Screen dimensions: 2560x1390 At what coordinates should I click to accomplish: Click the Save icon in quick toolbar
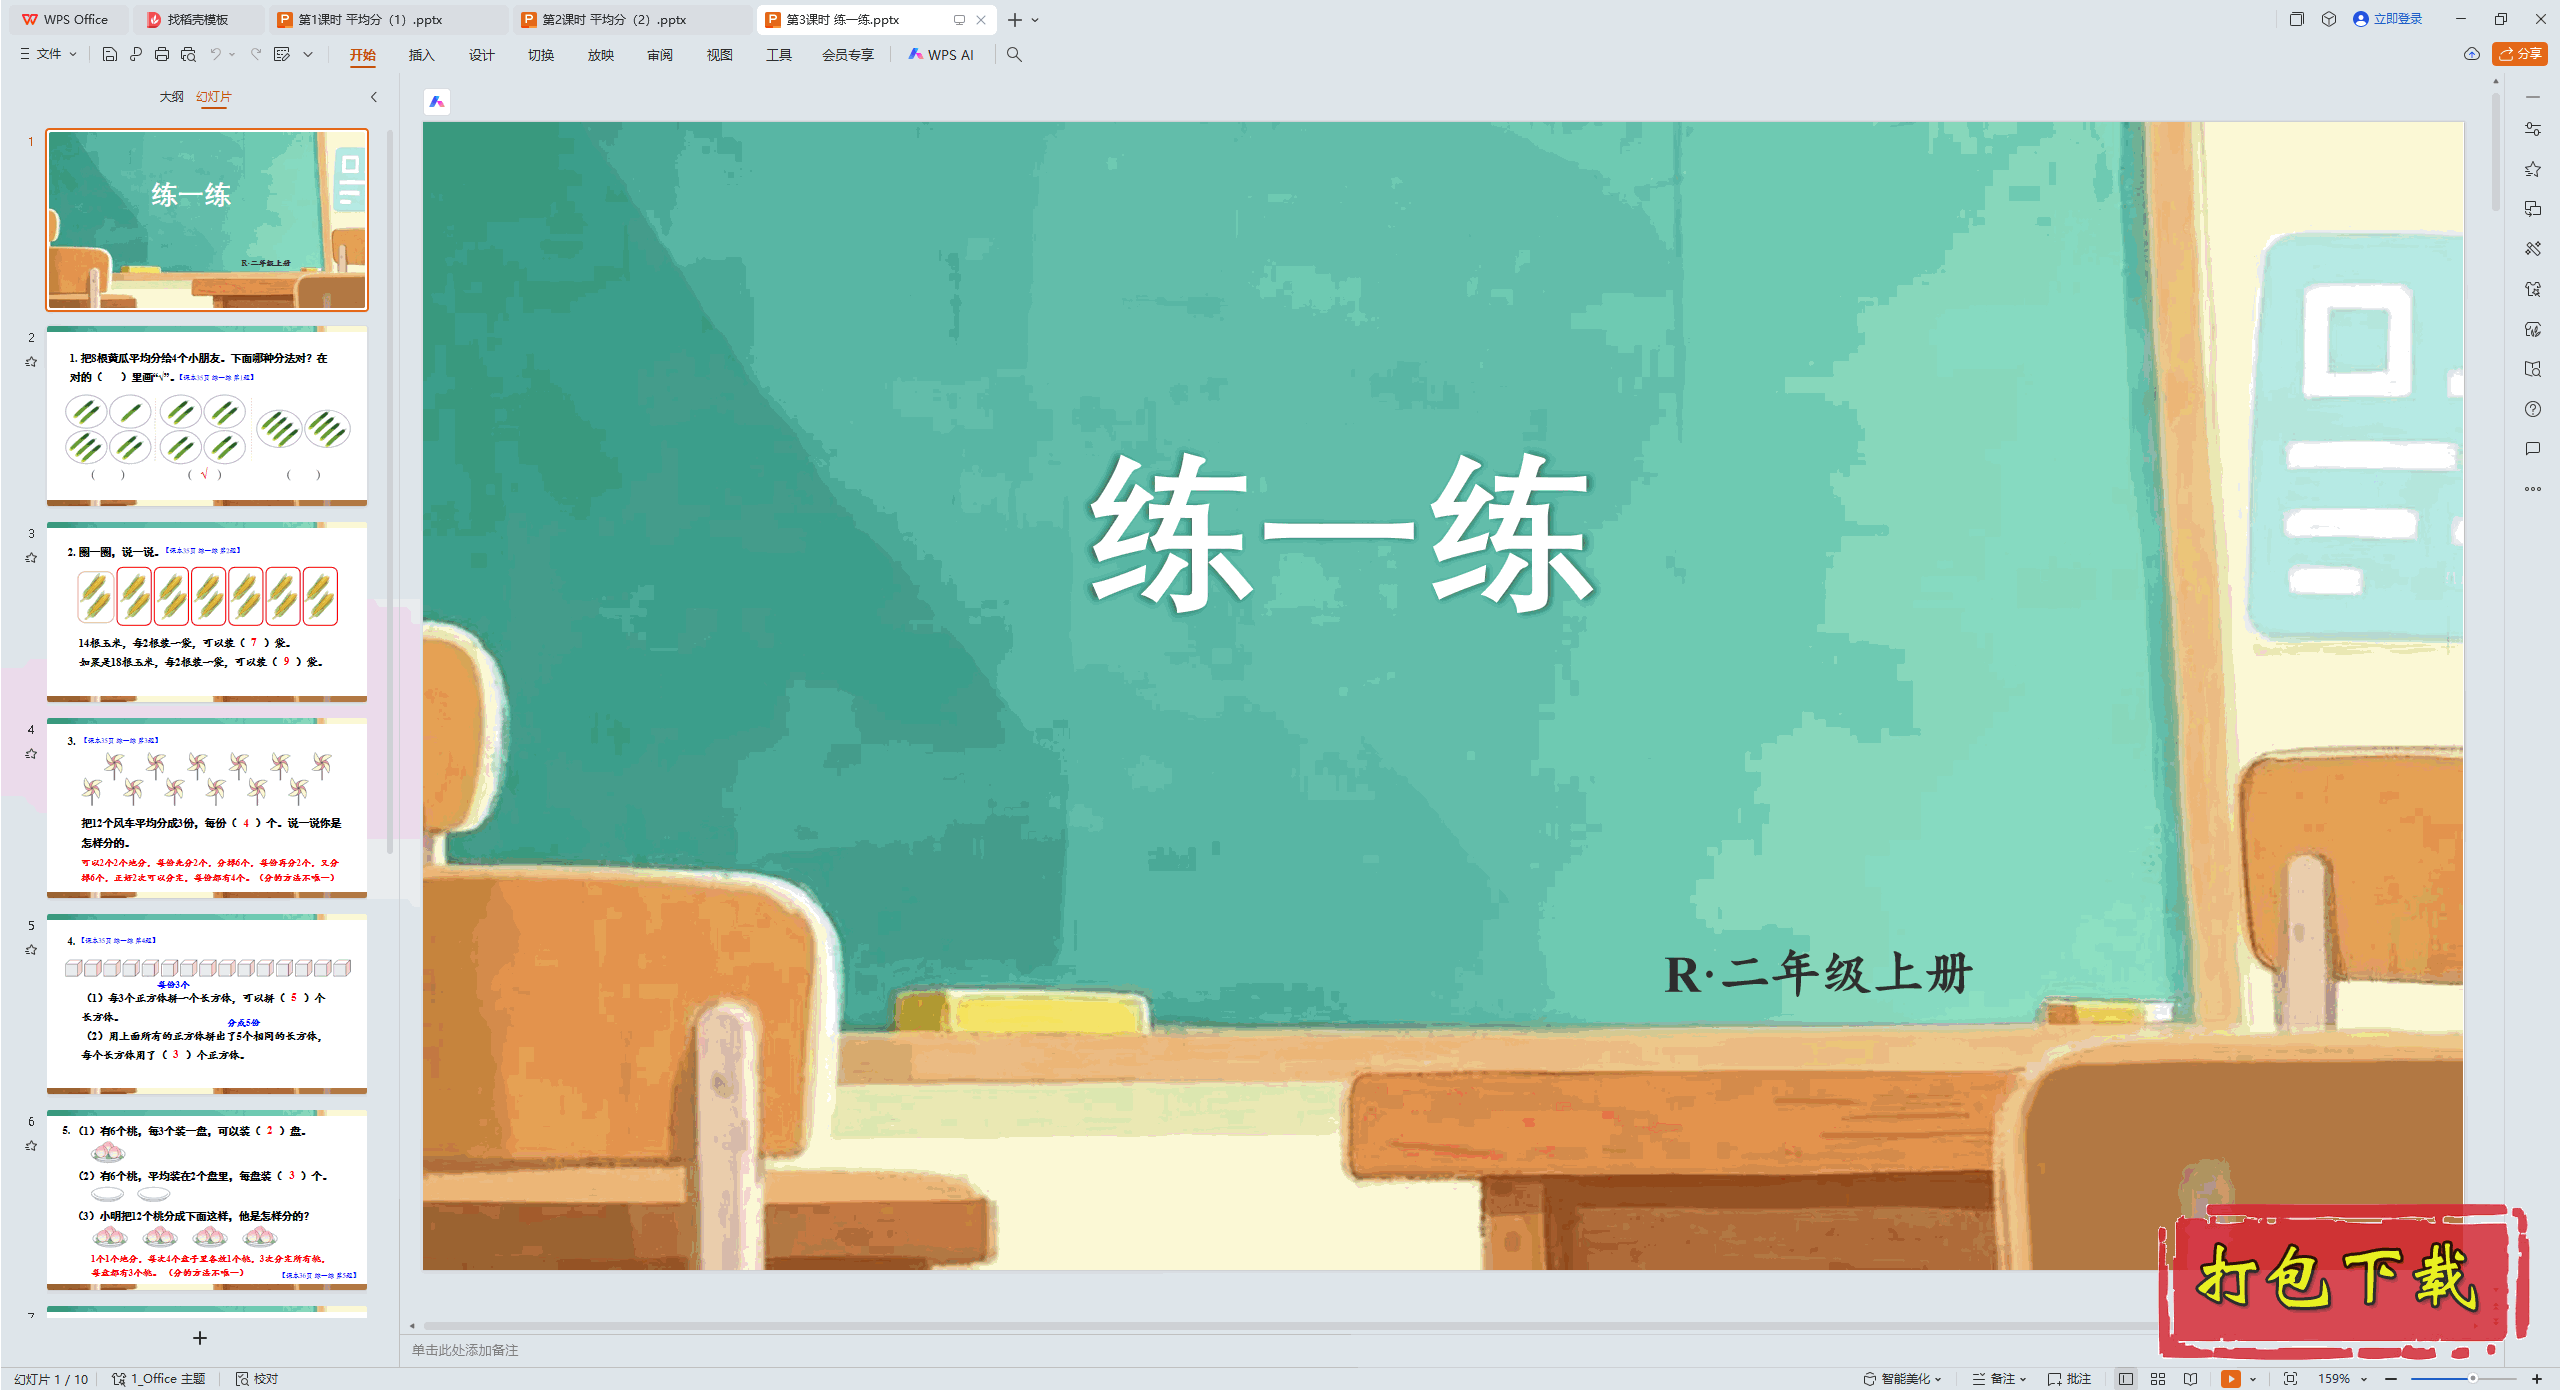[110, 54]
